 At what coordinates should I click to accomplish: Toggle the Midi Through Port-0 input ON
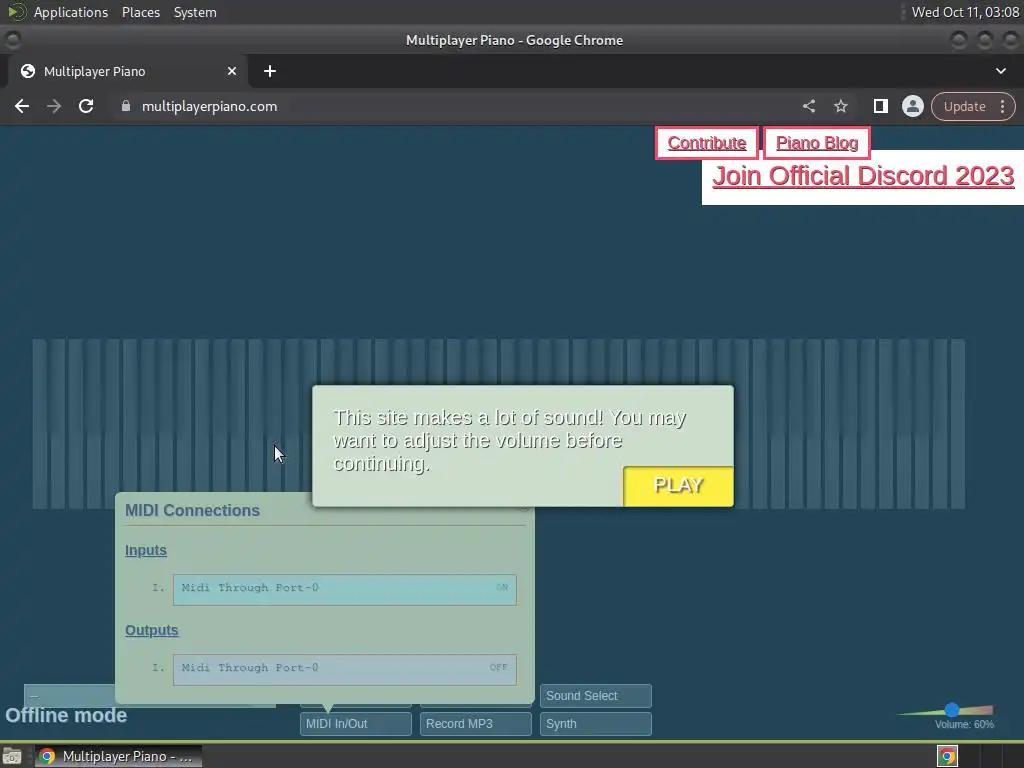coord(345,589)
